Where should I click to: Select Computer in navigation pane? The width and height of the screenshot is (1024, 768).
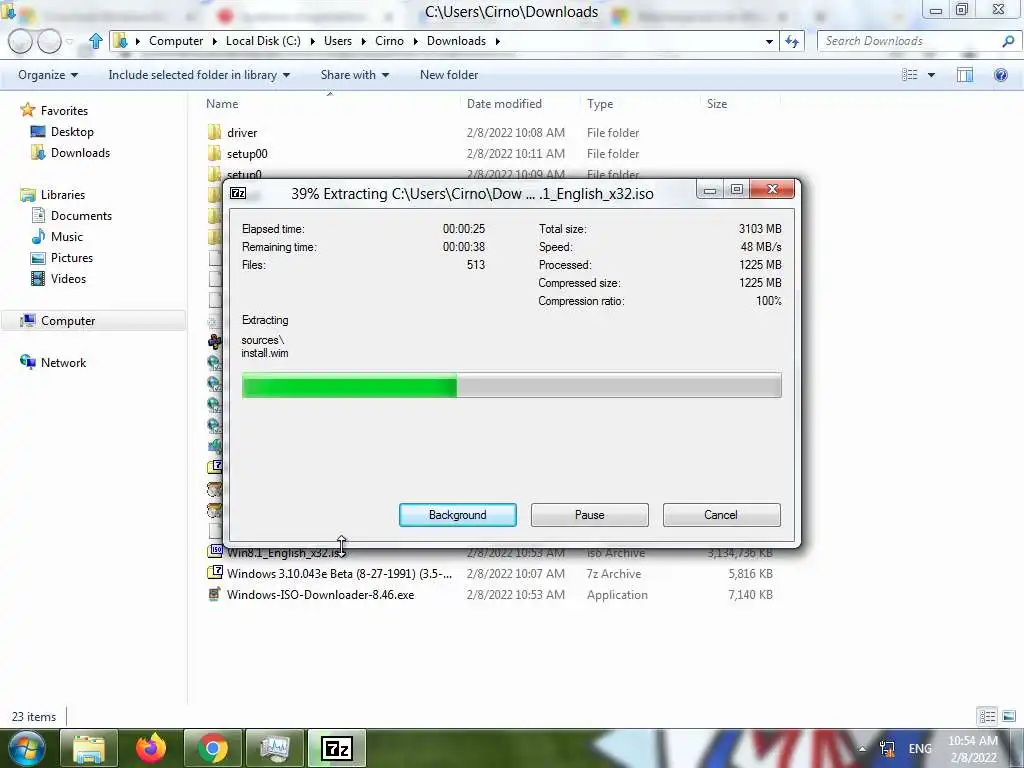pyautogui.click(x=68, y=321)
